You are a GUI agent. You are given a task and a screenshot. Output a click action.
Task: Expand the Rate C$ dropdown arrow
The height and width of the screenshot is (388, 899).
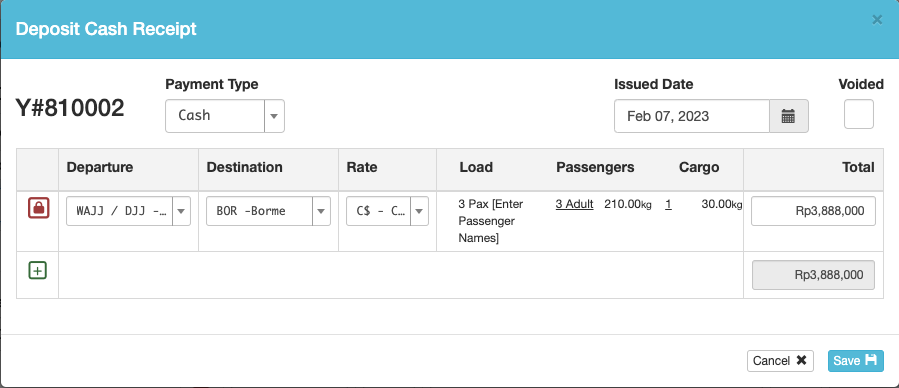tap(419, 211)
